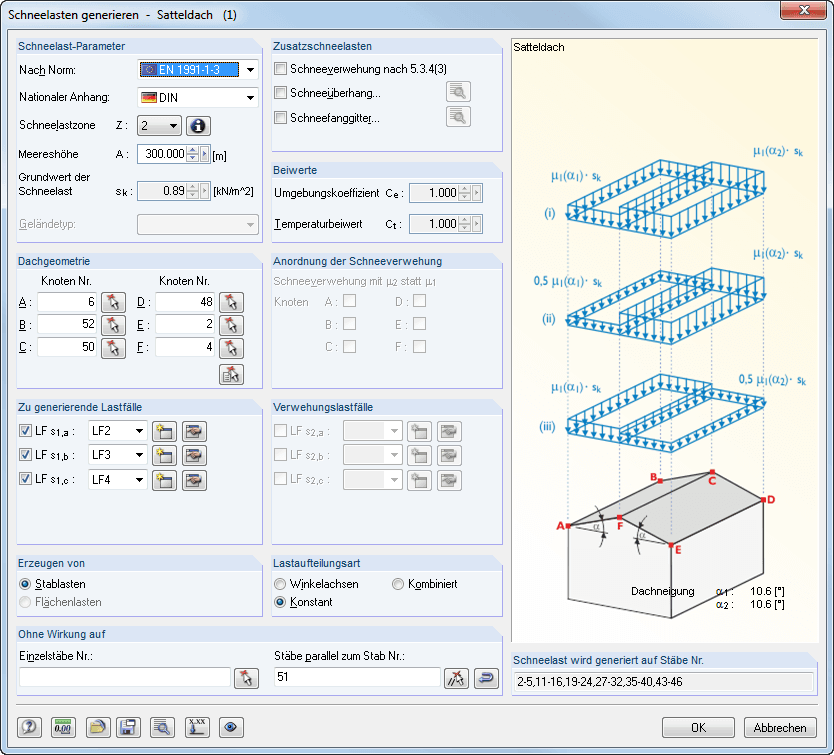Pick Einzelstäbe members graphically

pos(246,678)
